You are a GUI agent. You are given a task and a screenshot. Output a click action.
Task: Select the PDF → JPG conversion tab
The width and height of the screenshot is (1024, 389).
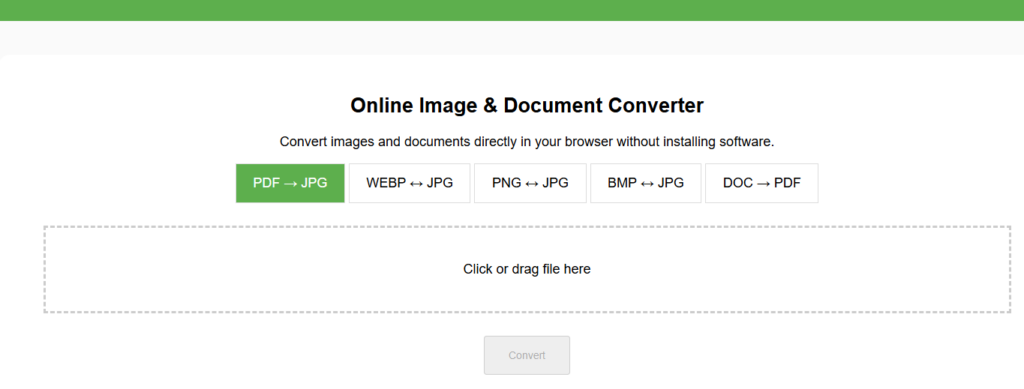[x=290, y=183]
